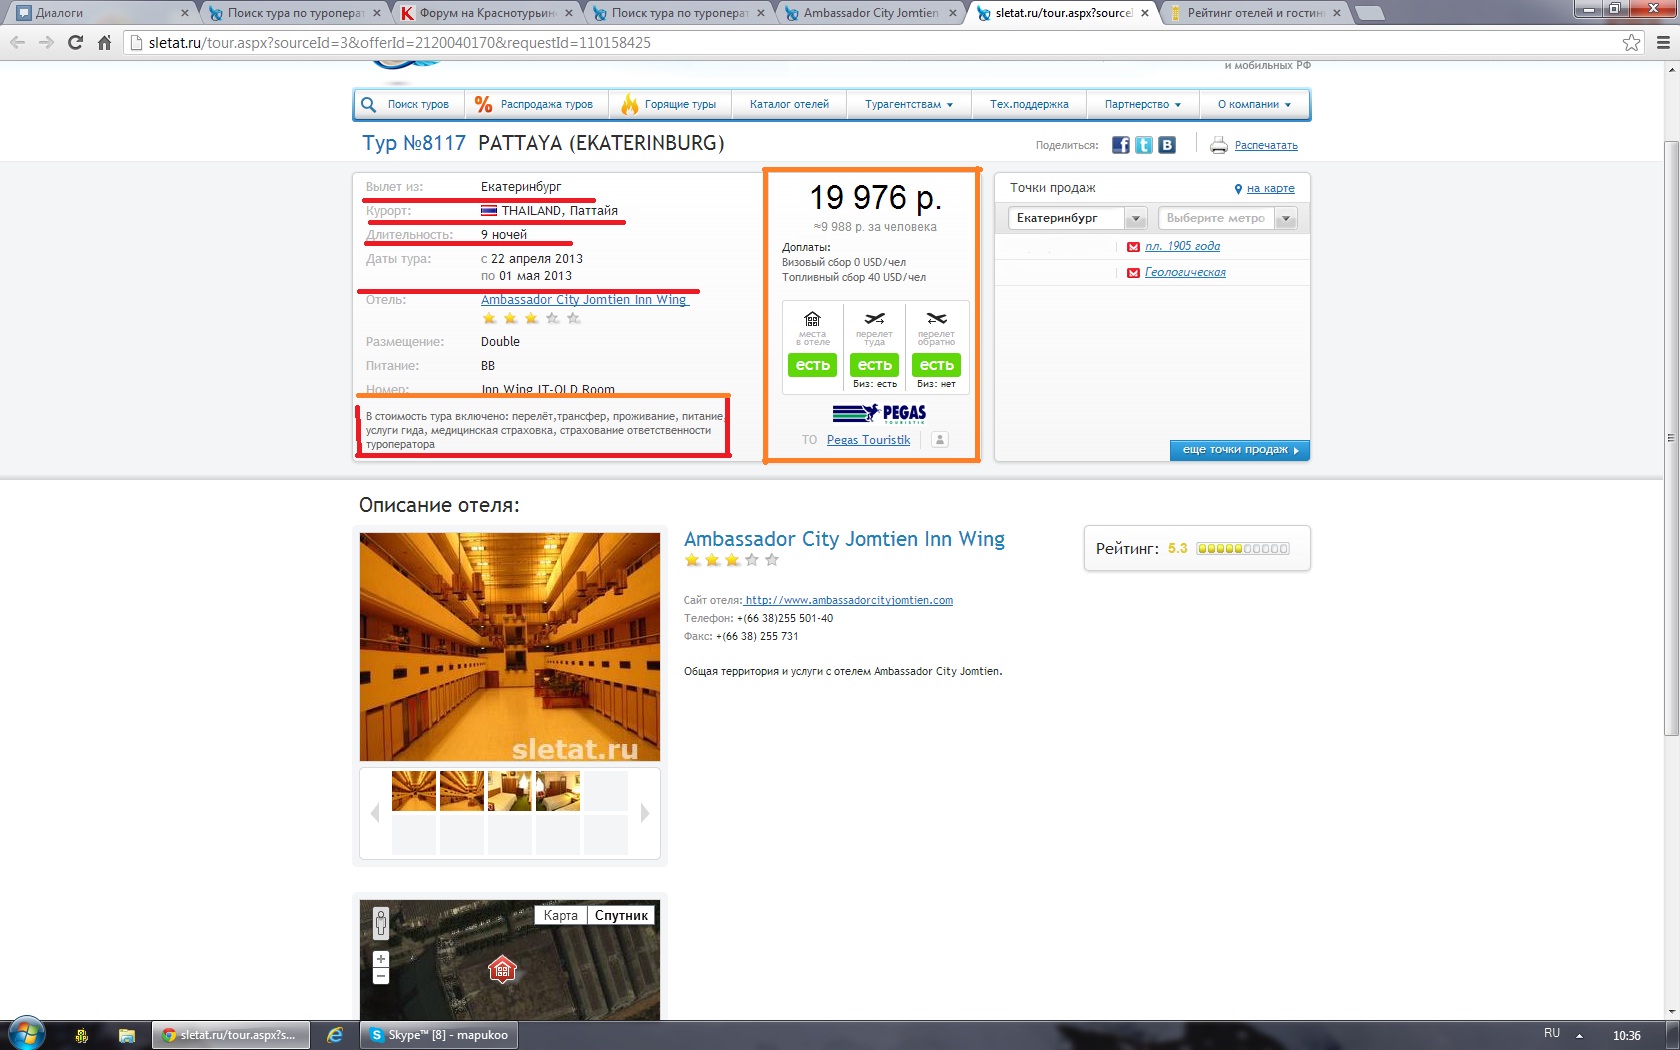This screenshot has height=1050, width=1680.
Task: Expand the Партнерство menu
Action: pyautogui.click(x=1142, y=104)
